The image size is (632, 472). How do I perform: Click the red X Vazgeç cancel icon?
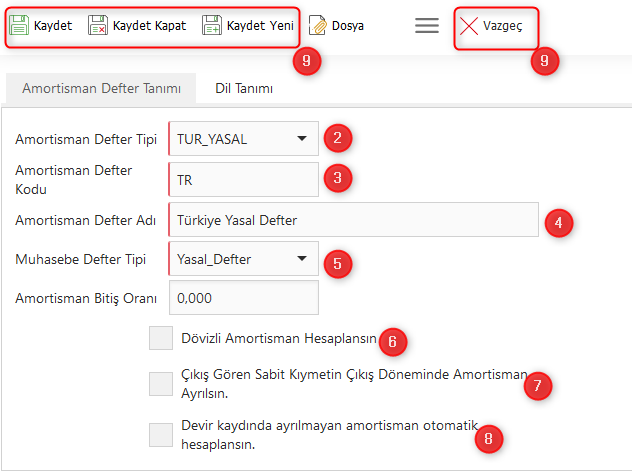(x=469, y=26)
